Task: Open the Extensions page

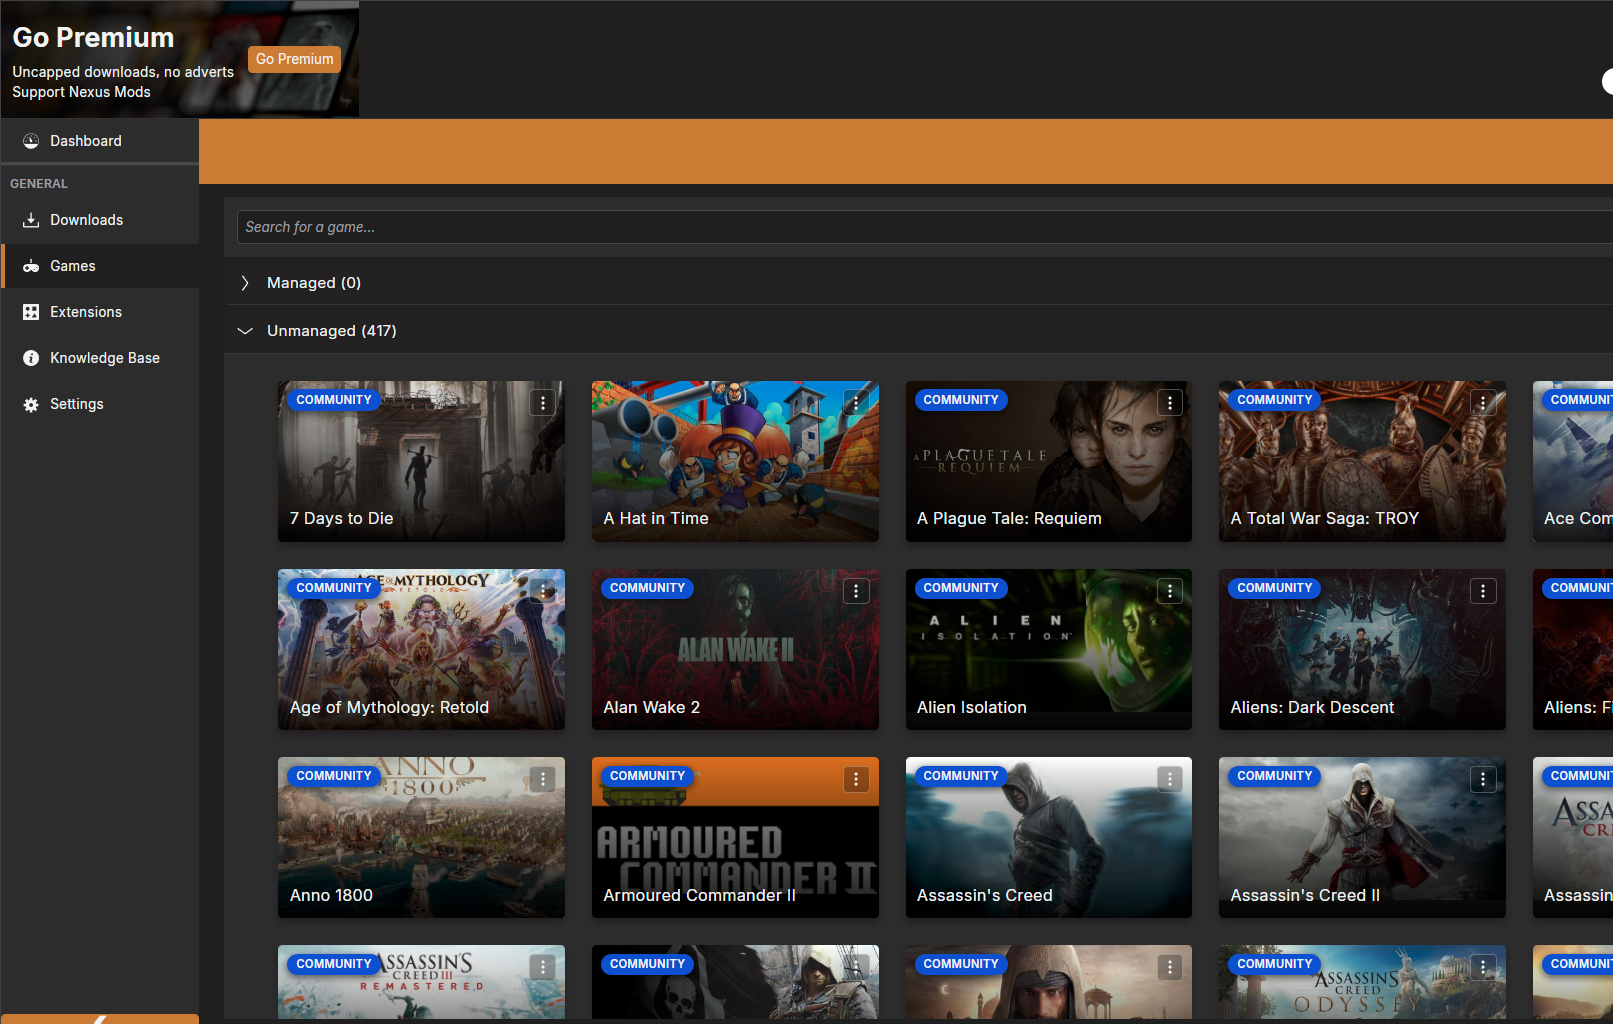Action: click(100, 312)
